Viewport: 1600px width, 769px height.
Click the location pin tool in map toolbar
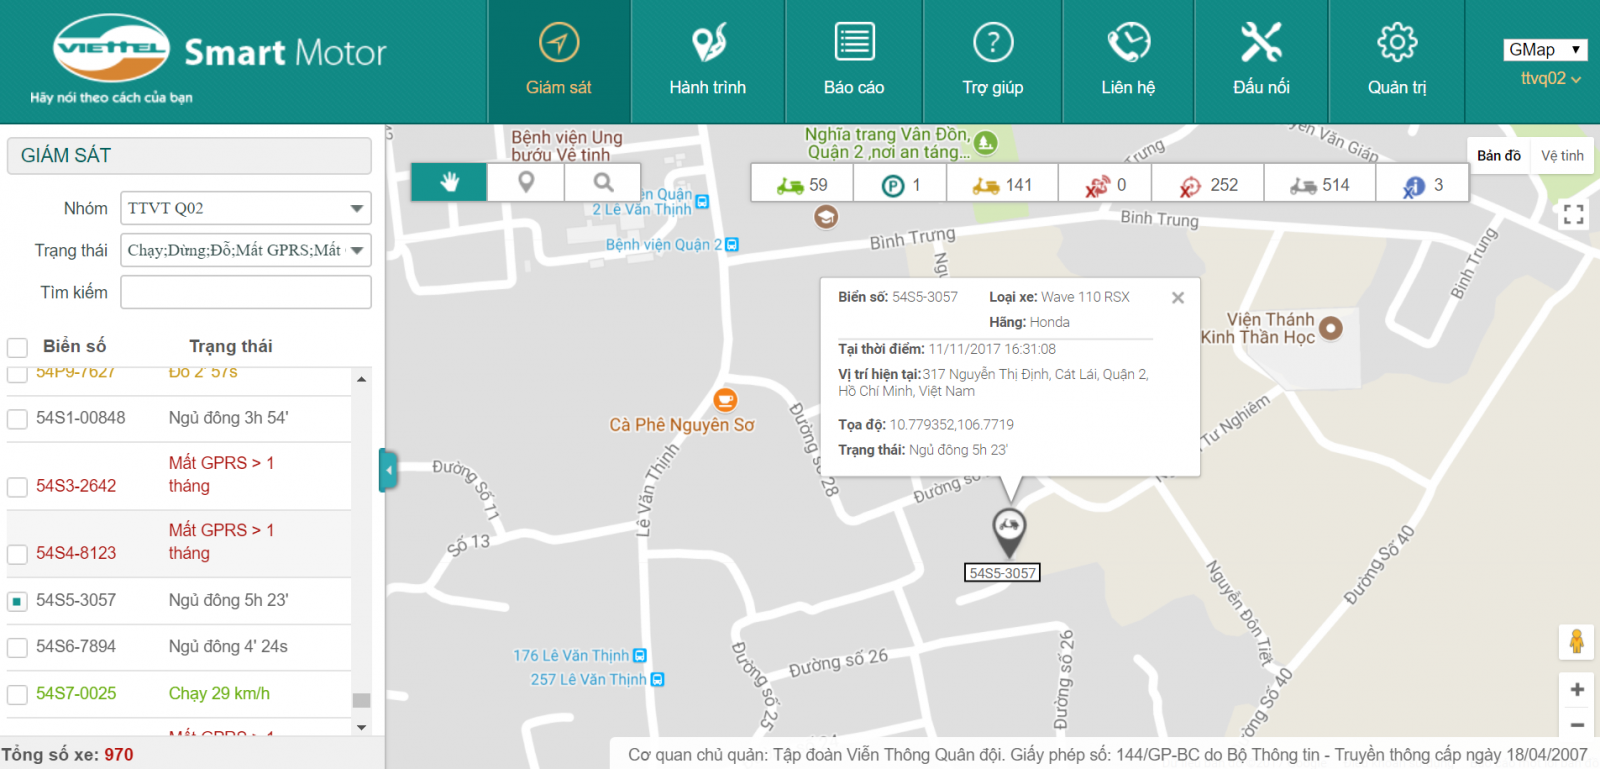coord(526,182)
